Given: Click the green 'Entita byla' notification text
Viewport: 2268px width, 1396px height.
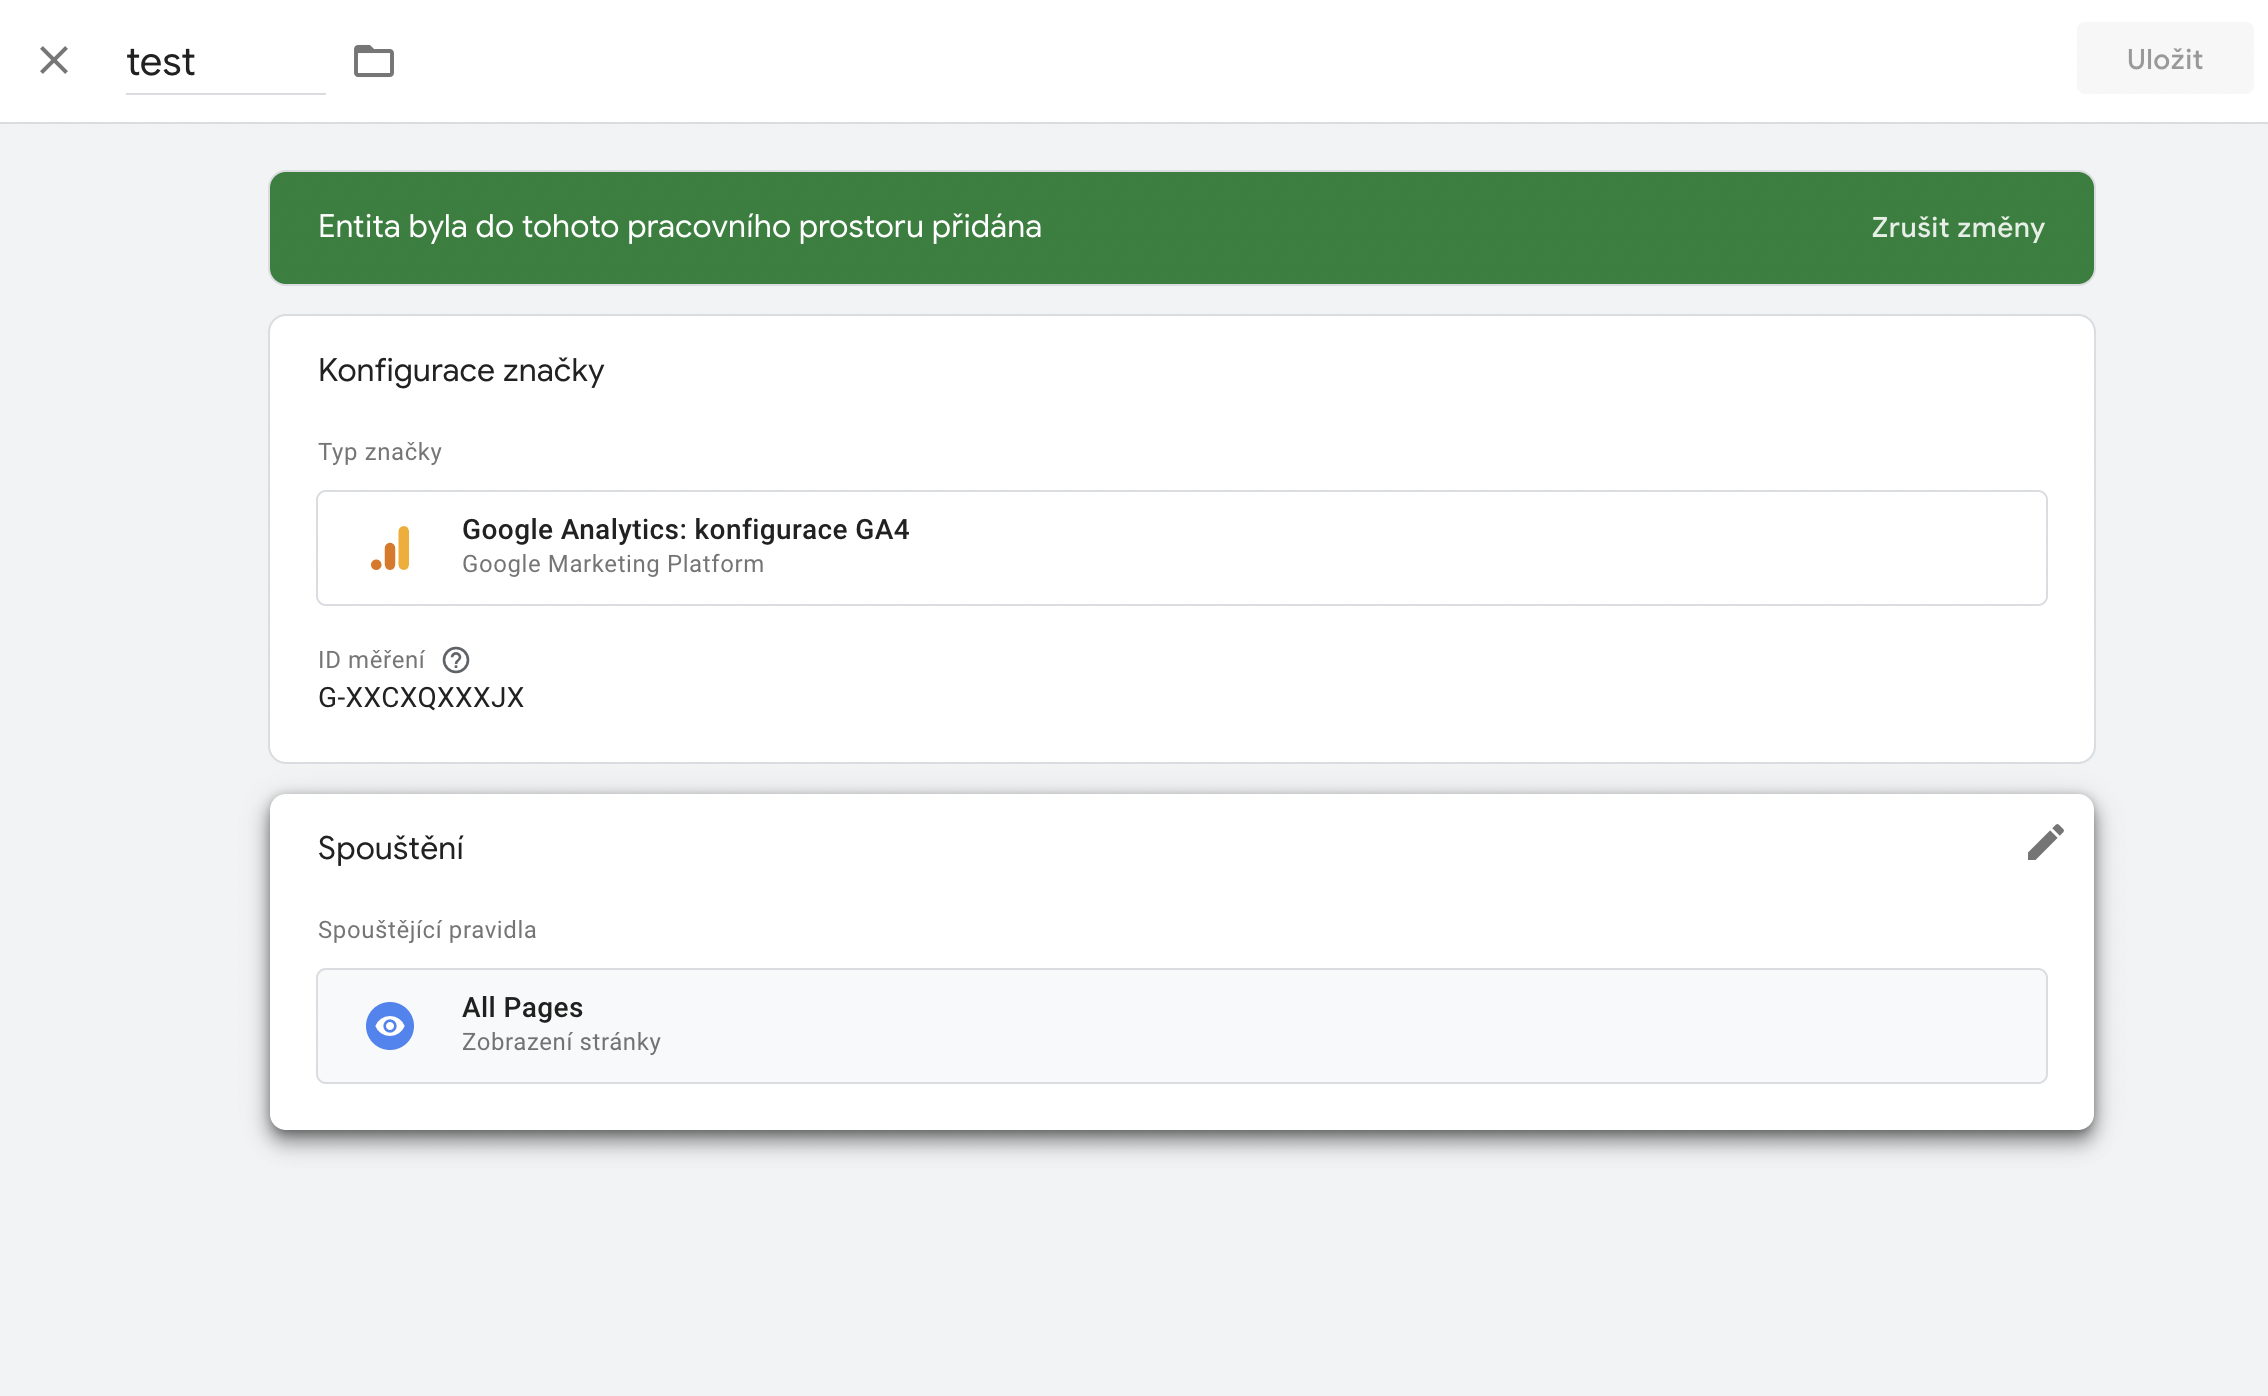Looking at the screenshot, I should coord(679,227).
